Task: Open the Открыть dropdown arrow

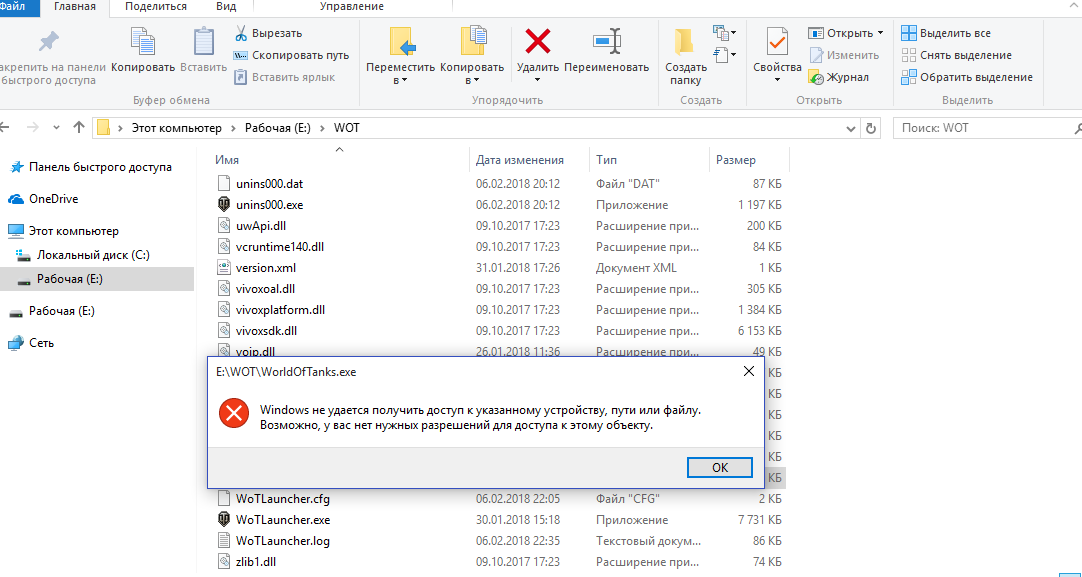Action: pyautogui.click(x=880, y=33)
